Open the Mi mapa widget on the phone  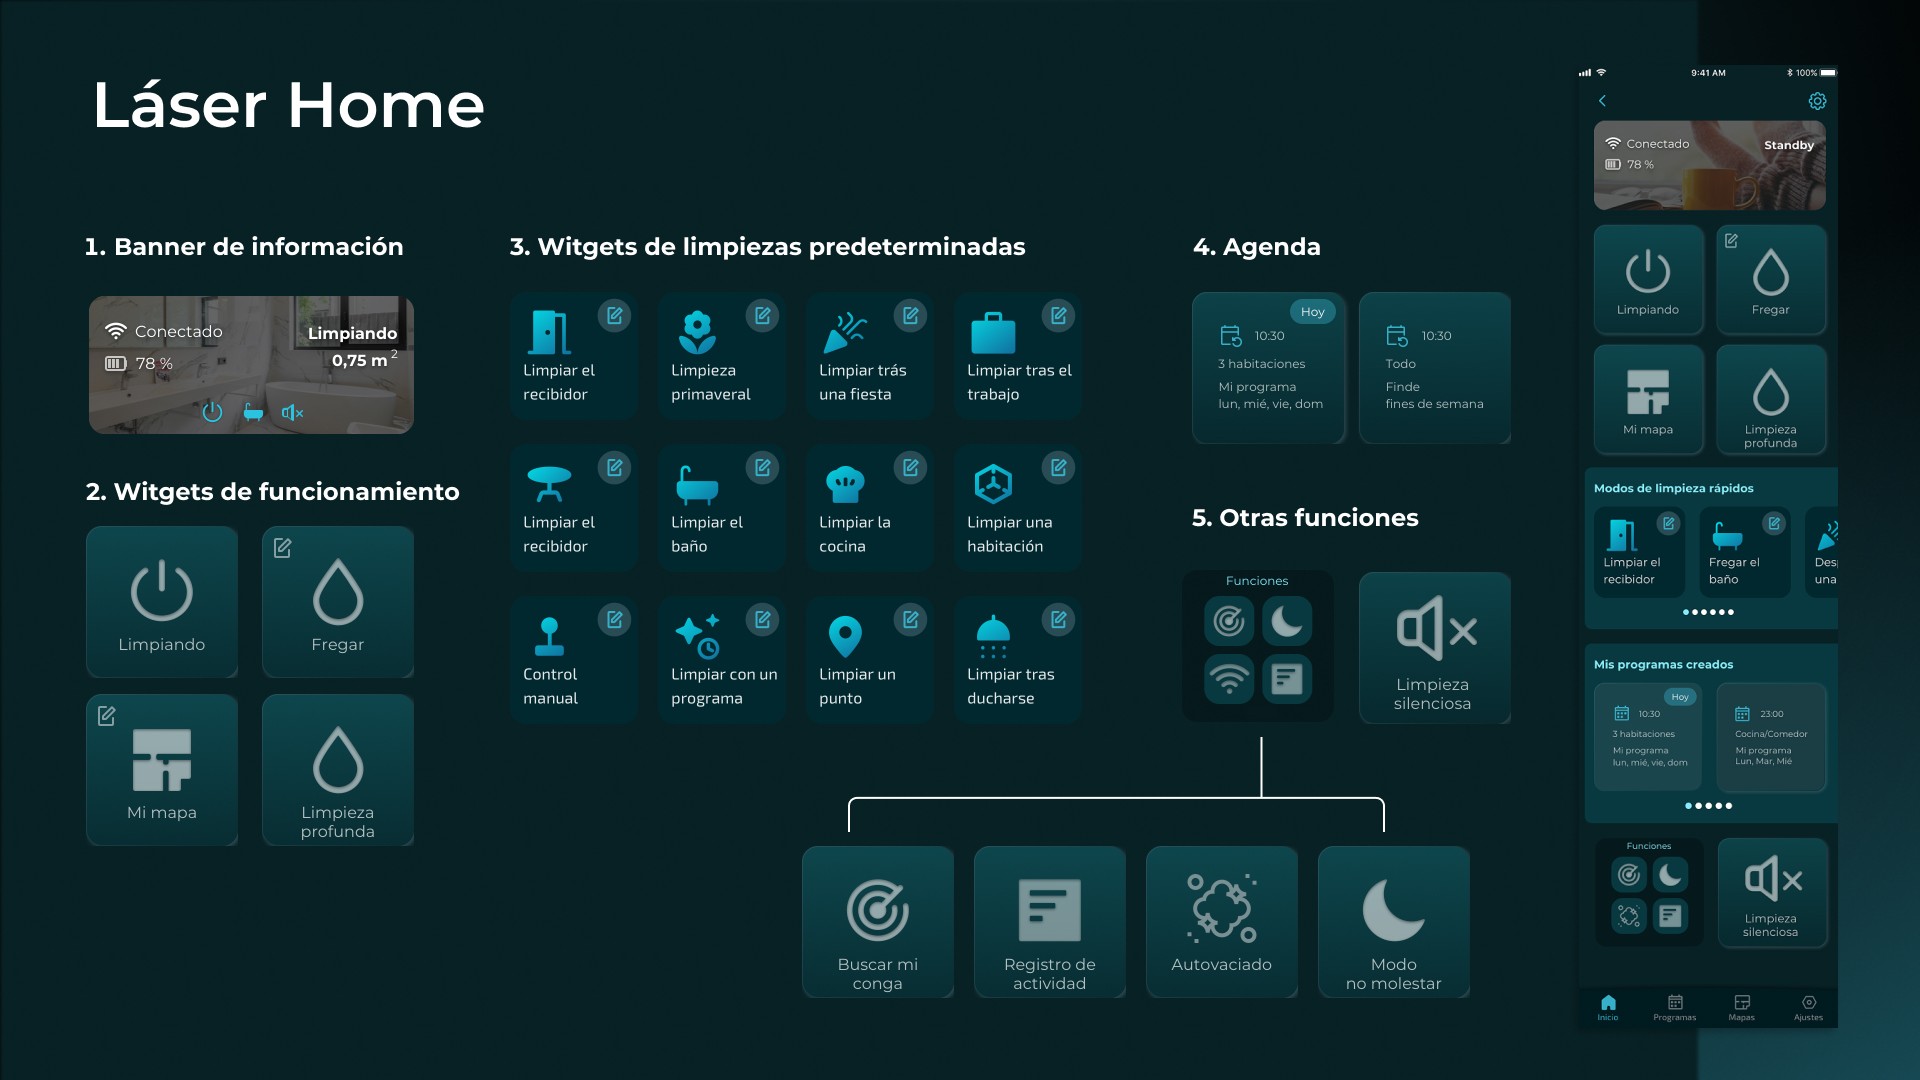(1648, 399)
